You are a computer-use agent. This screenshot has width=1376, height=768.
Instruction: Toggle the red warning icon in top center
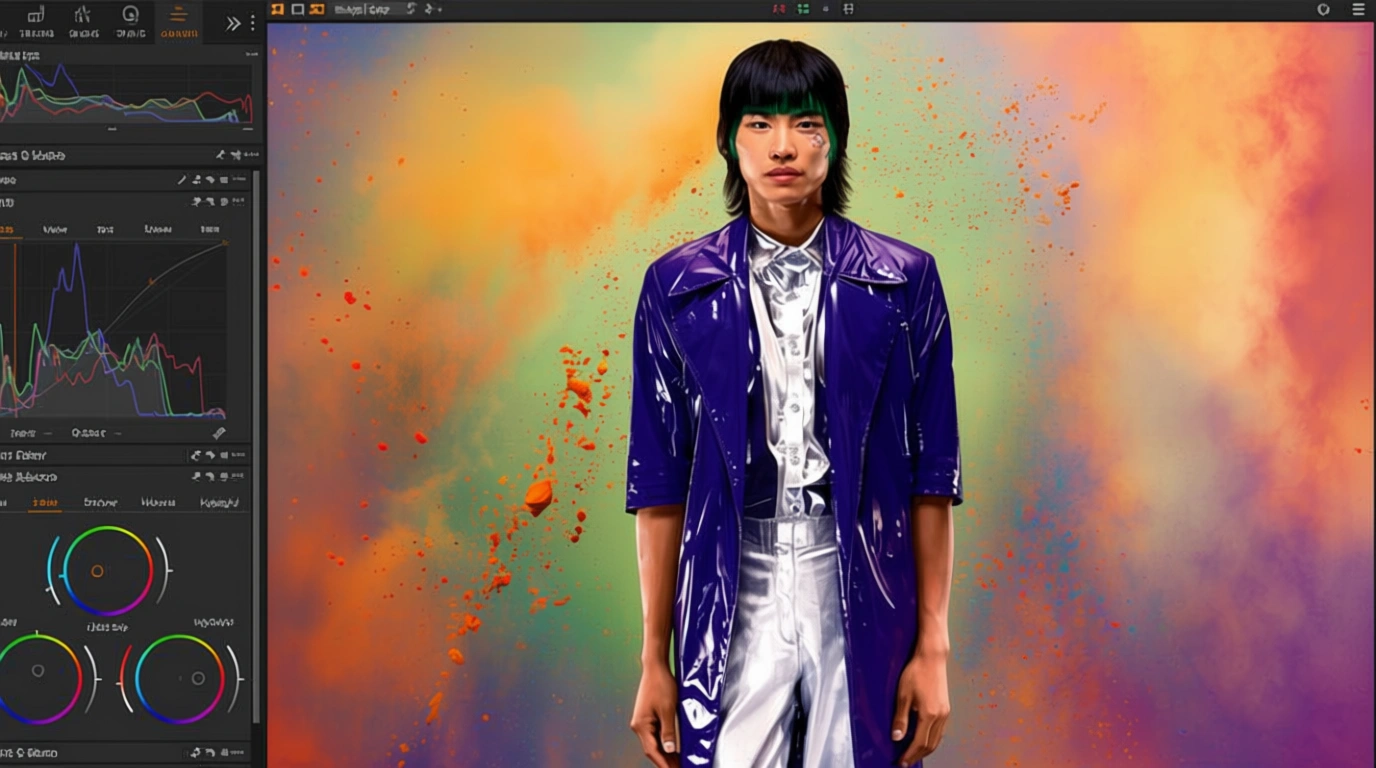[779, 9]
